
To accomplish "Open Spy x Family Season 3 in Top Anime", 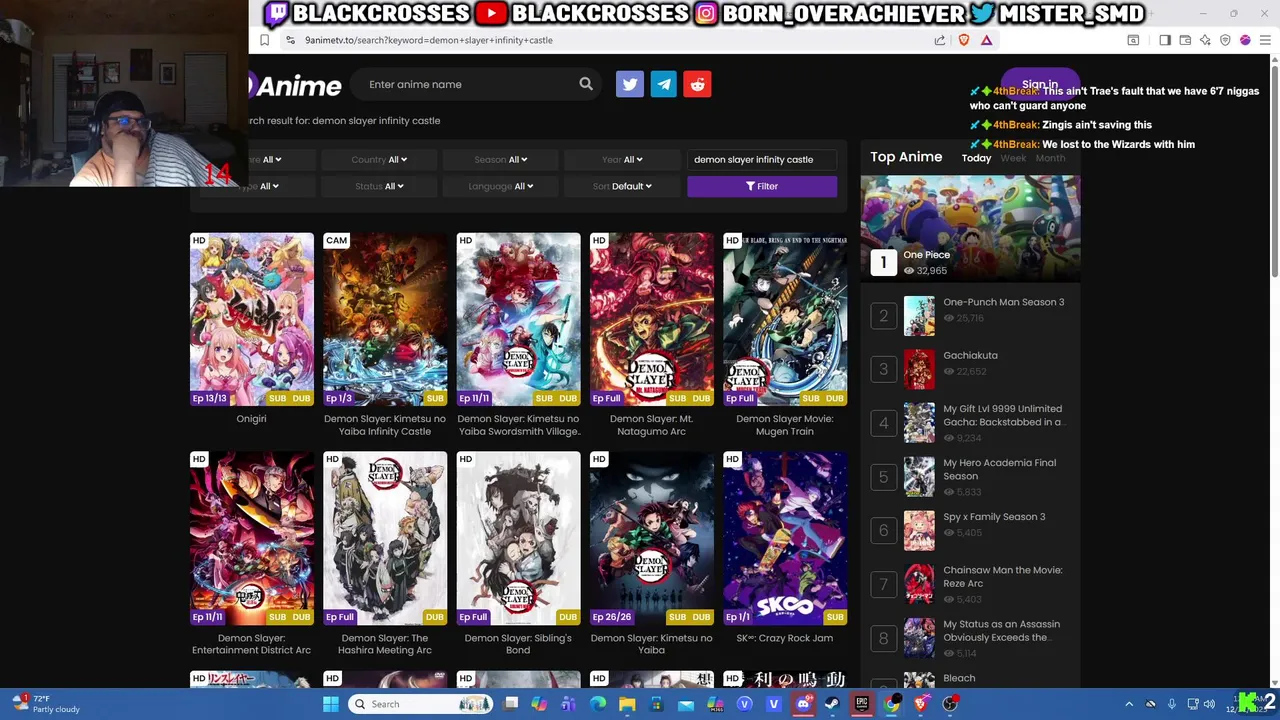I will tap(994, 517).
